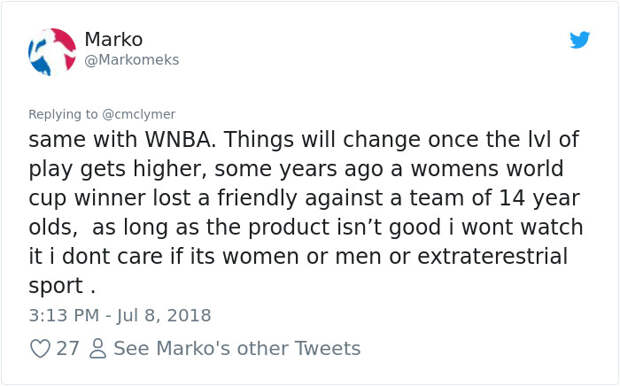620x386 pixels.
Task: Open the 3:13 PM timestamp link
Action: [x=64, y=316]
